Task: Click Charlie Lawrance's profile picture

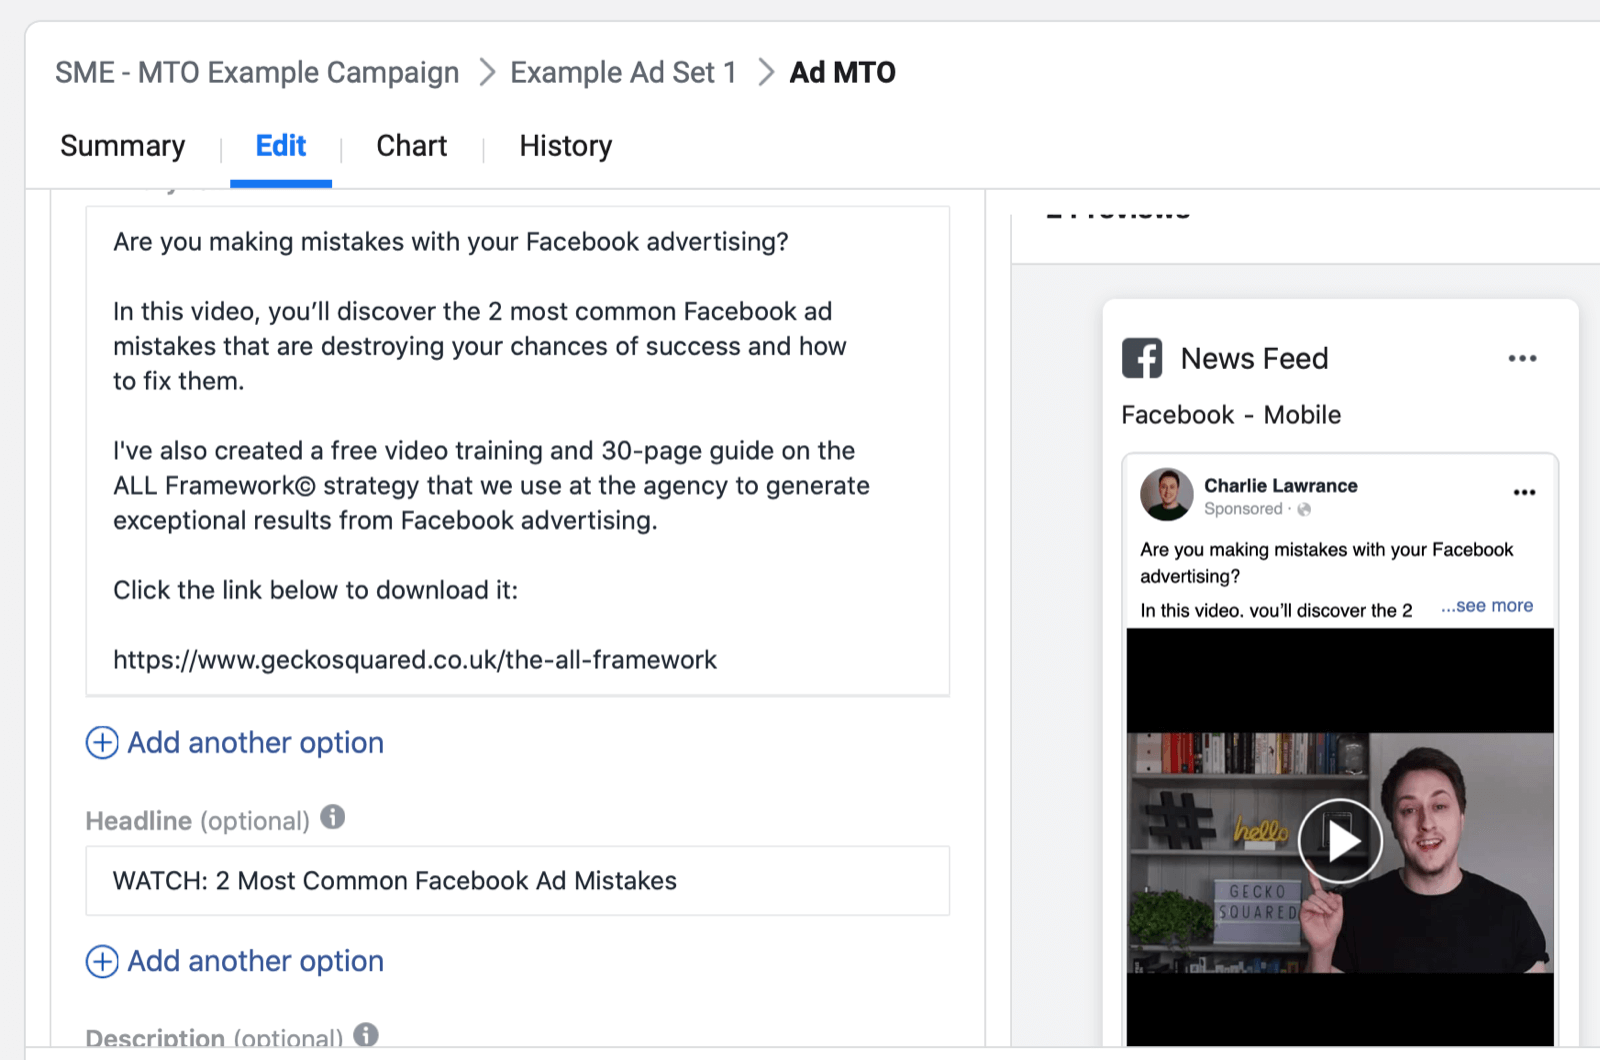Action: coord(1167,494)
